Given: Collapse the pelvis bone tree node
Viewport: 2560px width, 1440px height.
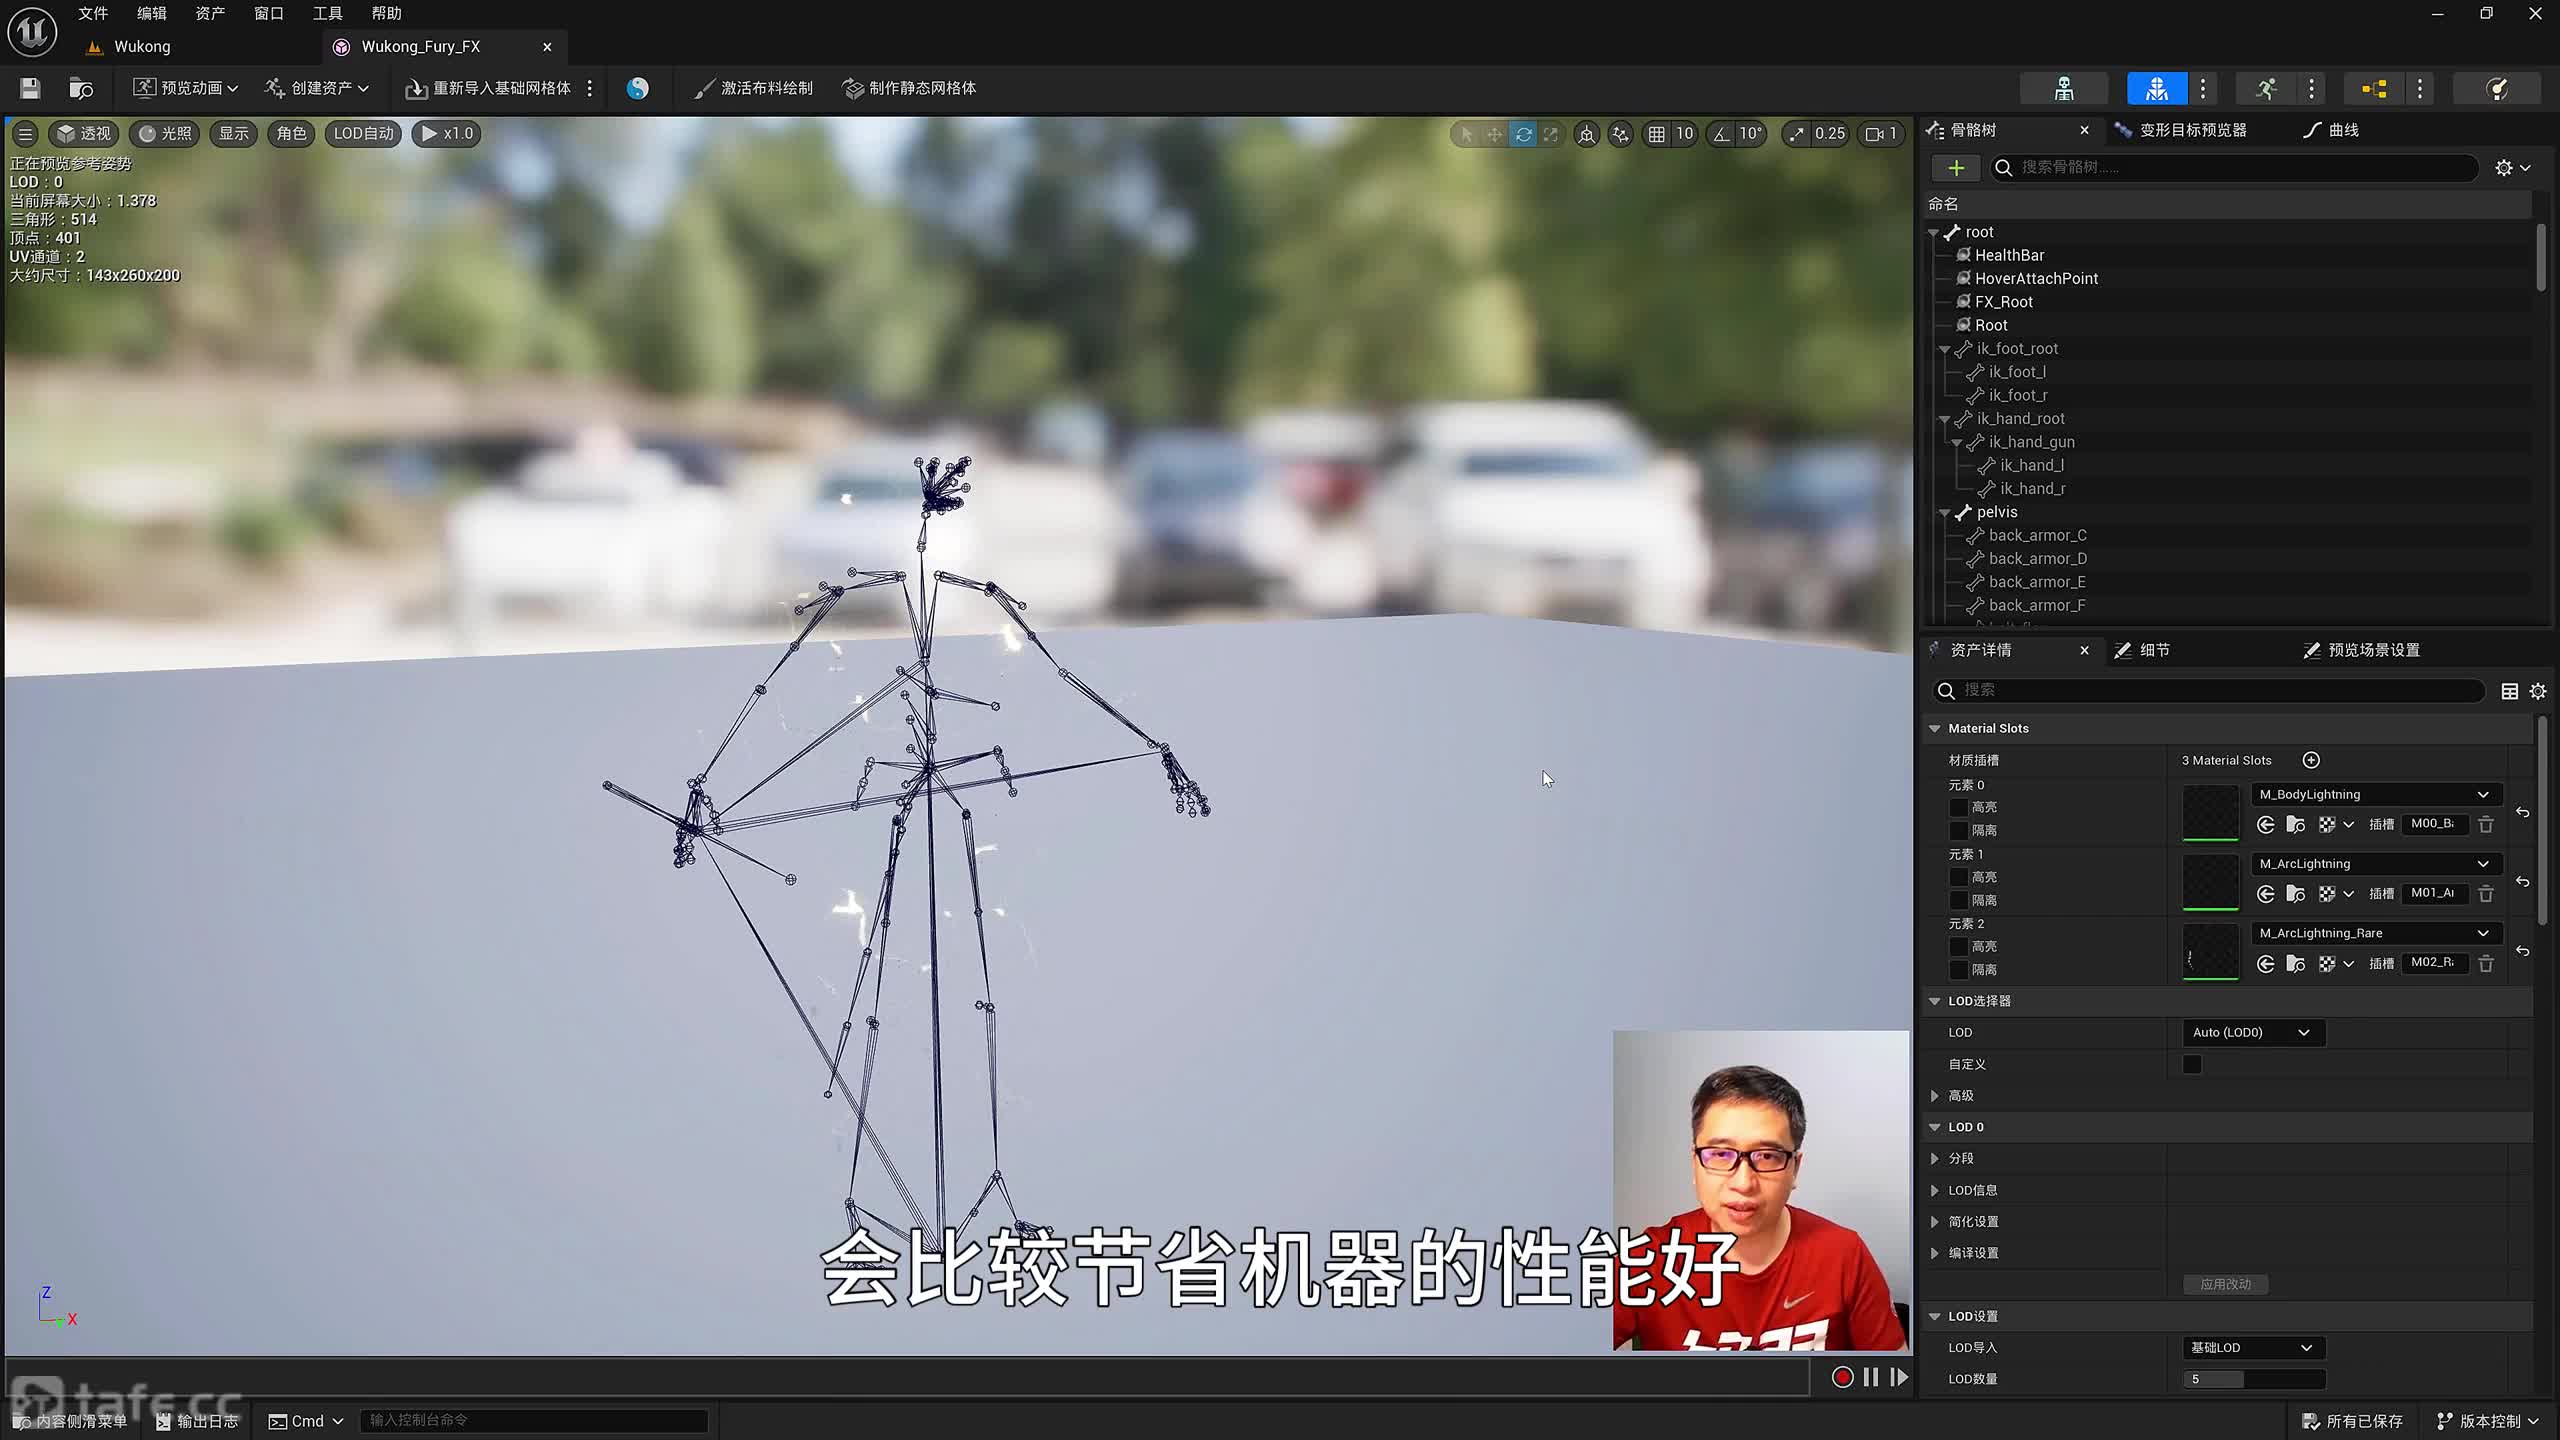Looking at the screenshot, I should pos(1945,512).
